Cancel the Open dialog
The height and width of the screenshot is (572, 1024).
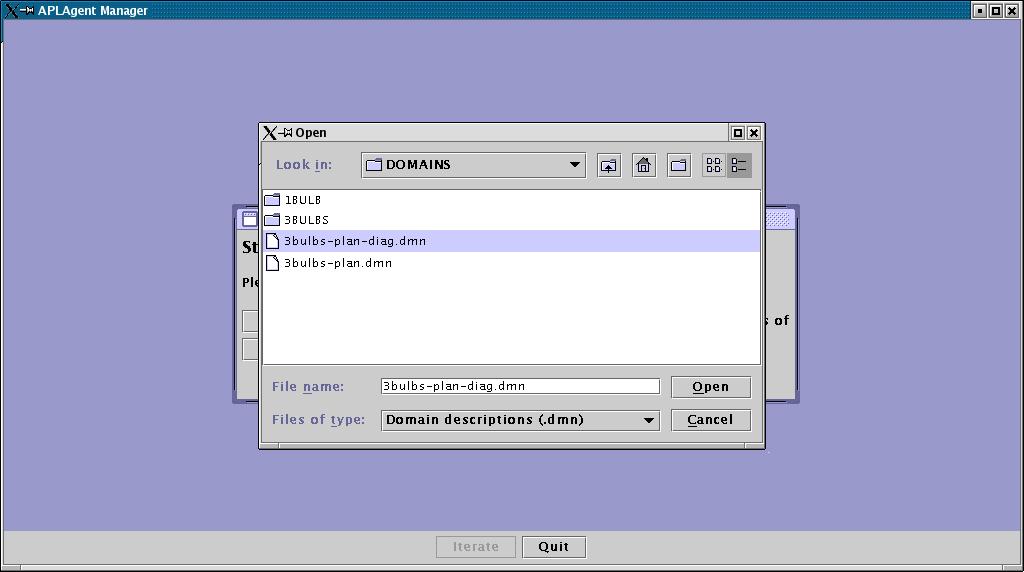click(710, 420)
